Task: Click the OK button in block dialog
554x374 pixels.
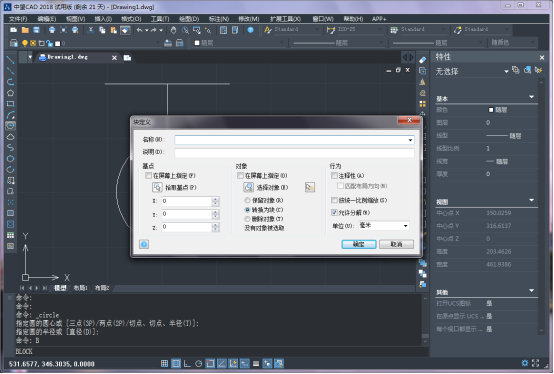Action: tap(359, 244)
